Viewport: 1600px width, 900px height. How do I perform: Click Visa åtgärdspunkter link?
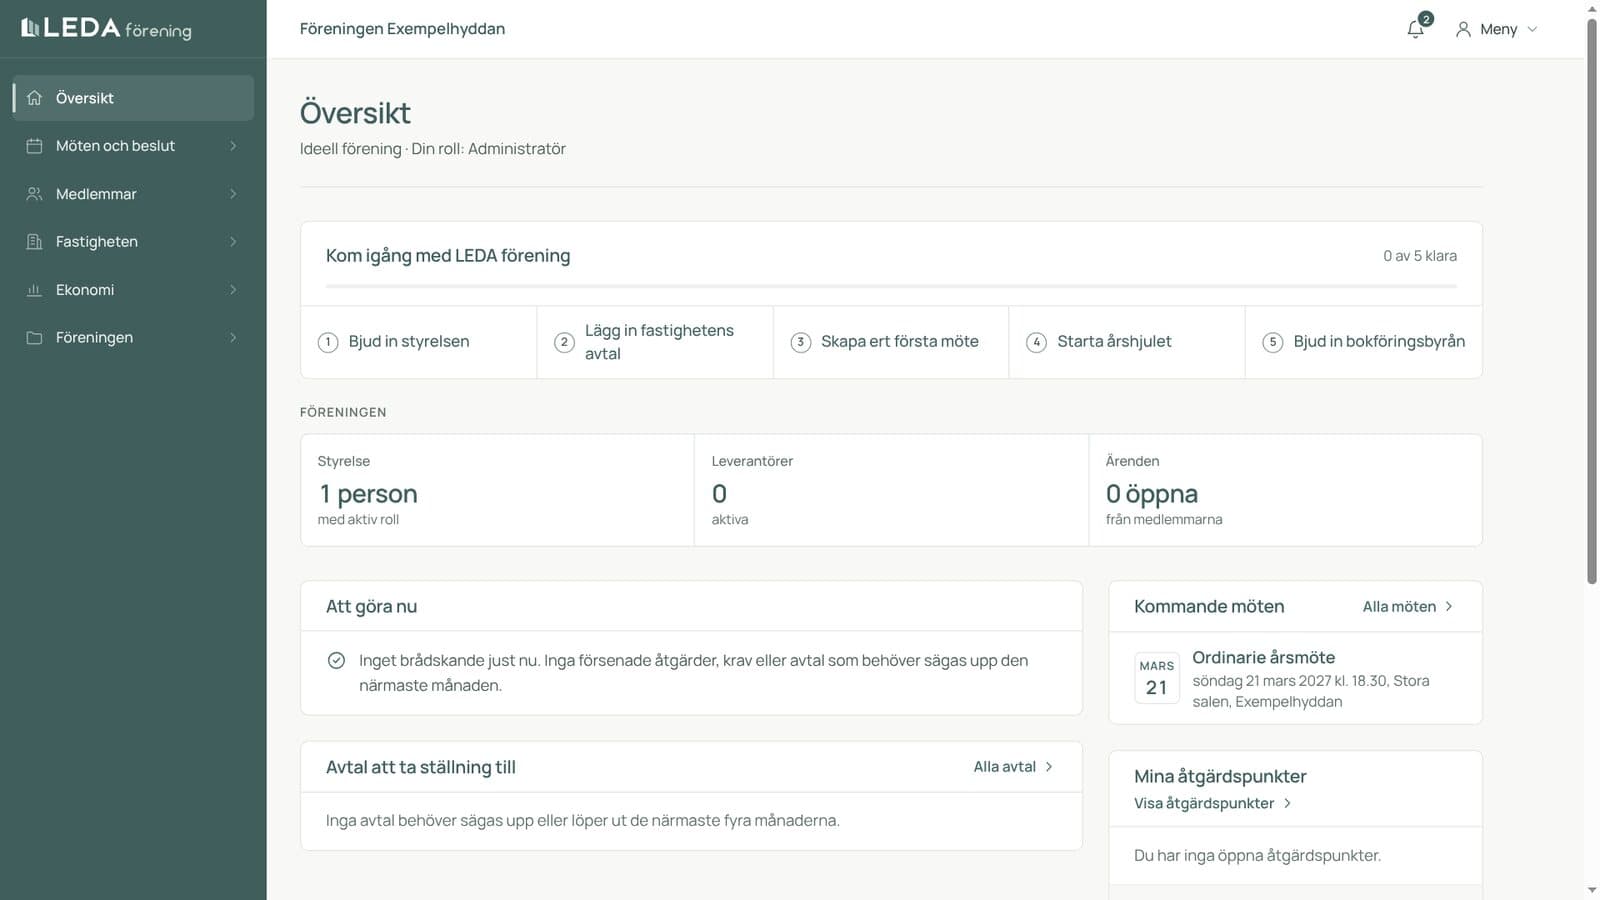(x=1213, y=803)
